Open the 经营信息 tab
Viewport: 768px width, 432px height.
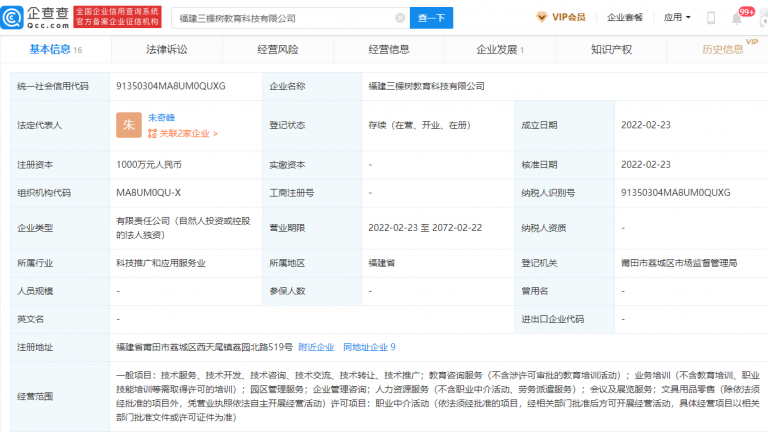(389, 49)
